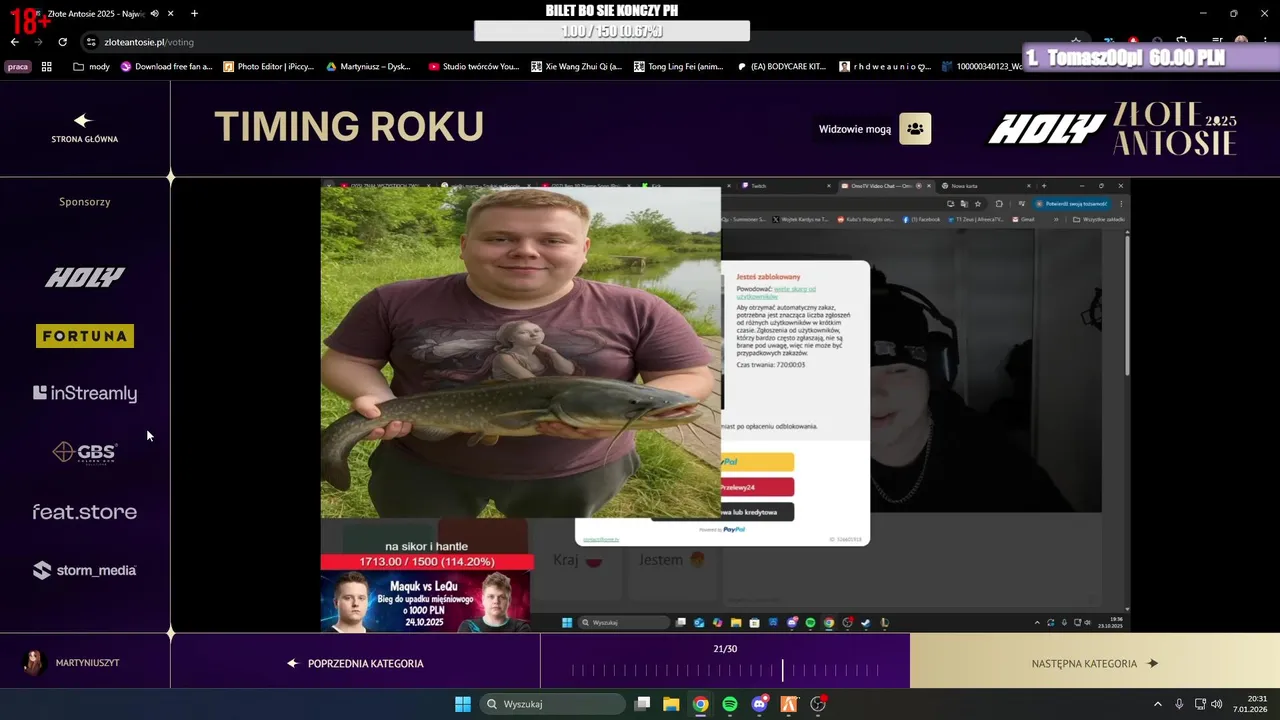Click the HOLY sponsor logo in sidebar
This screenshot has height=720, width=1280.
tap(85, 277)
